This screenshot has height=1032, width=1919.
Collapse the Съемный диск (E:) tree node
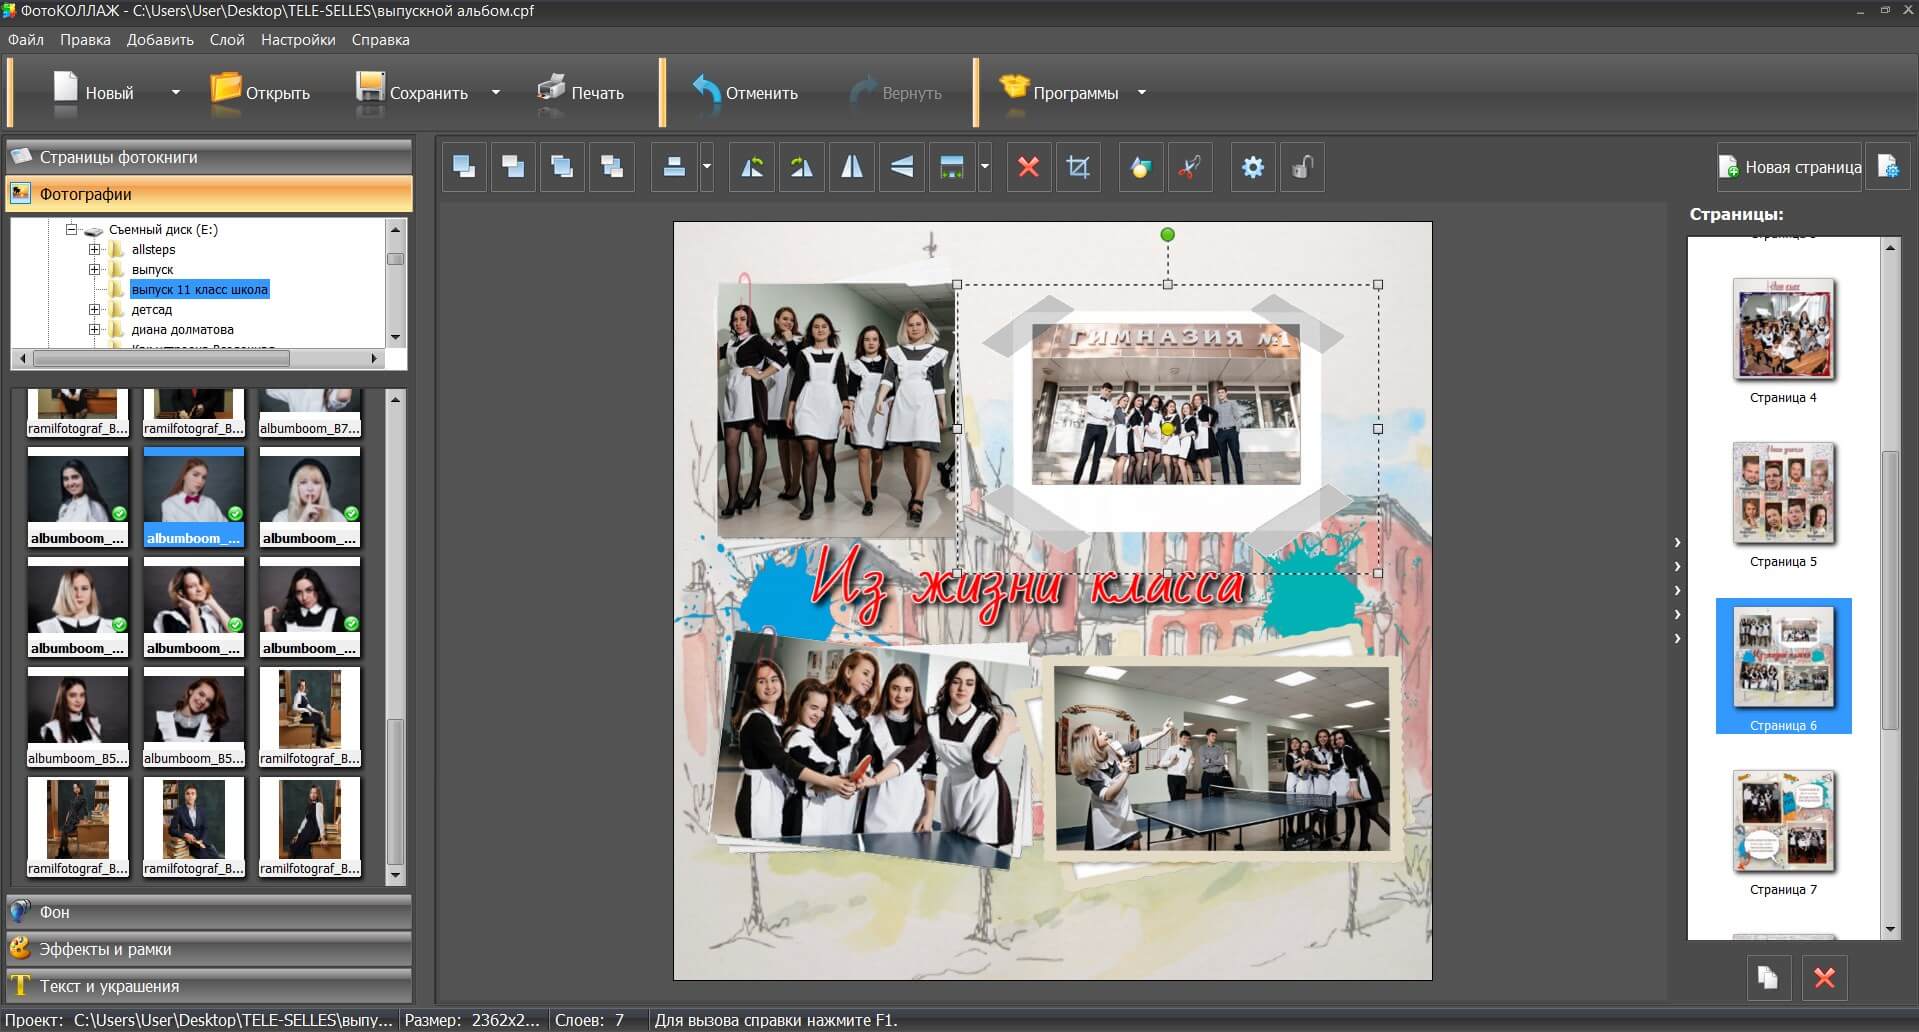tap(72, 229)
